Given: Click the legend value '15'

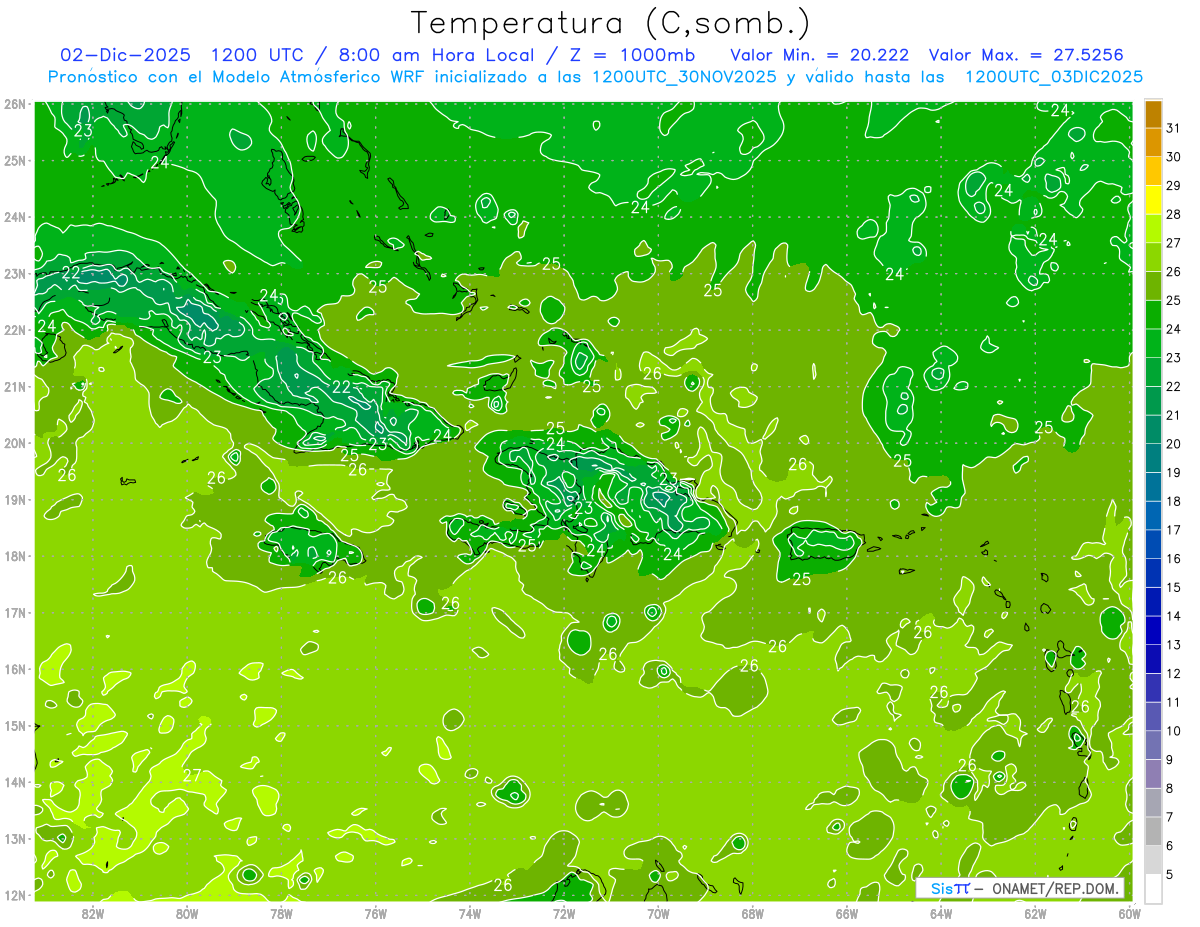Looking at the screenshot, I should (x=1173, y=587).
